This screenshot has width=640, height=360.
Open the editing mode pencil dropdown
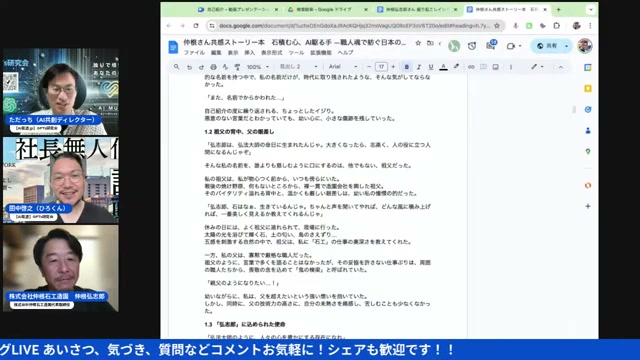pyautogui.click(x=537, y=67)
